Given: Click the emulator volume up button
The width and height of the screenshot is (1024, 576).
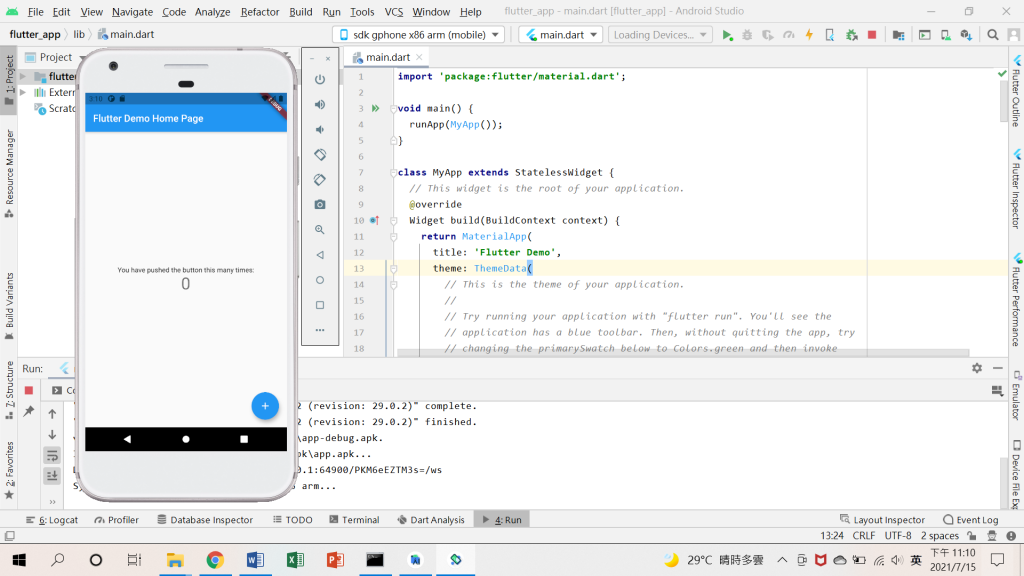Looking at the screenshot, I should tap(320, 104).
